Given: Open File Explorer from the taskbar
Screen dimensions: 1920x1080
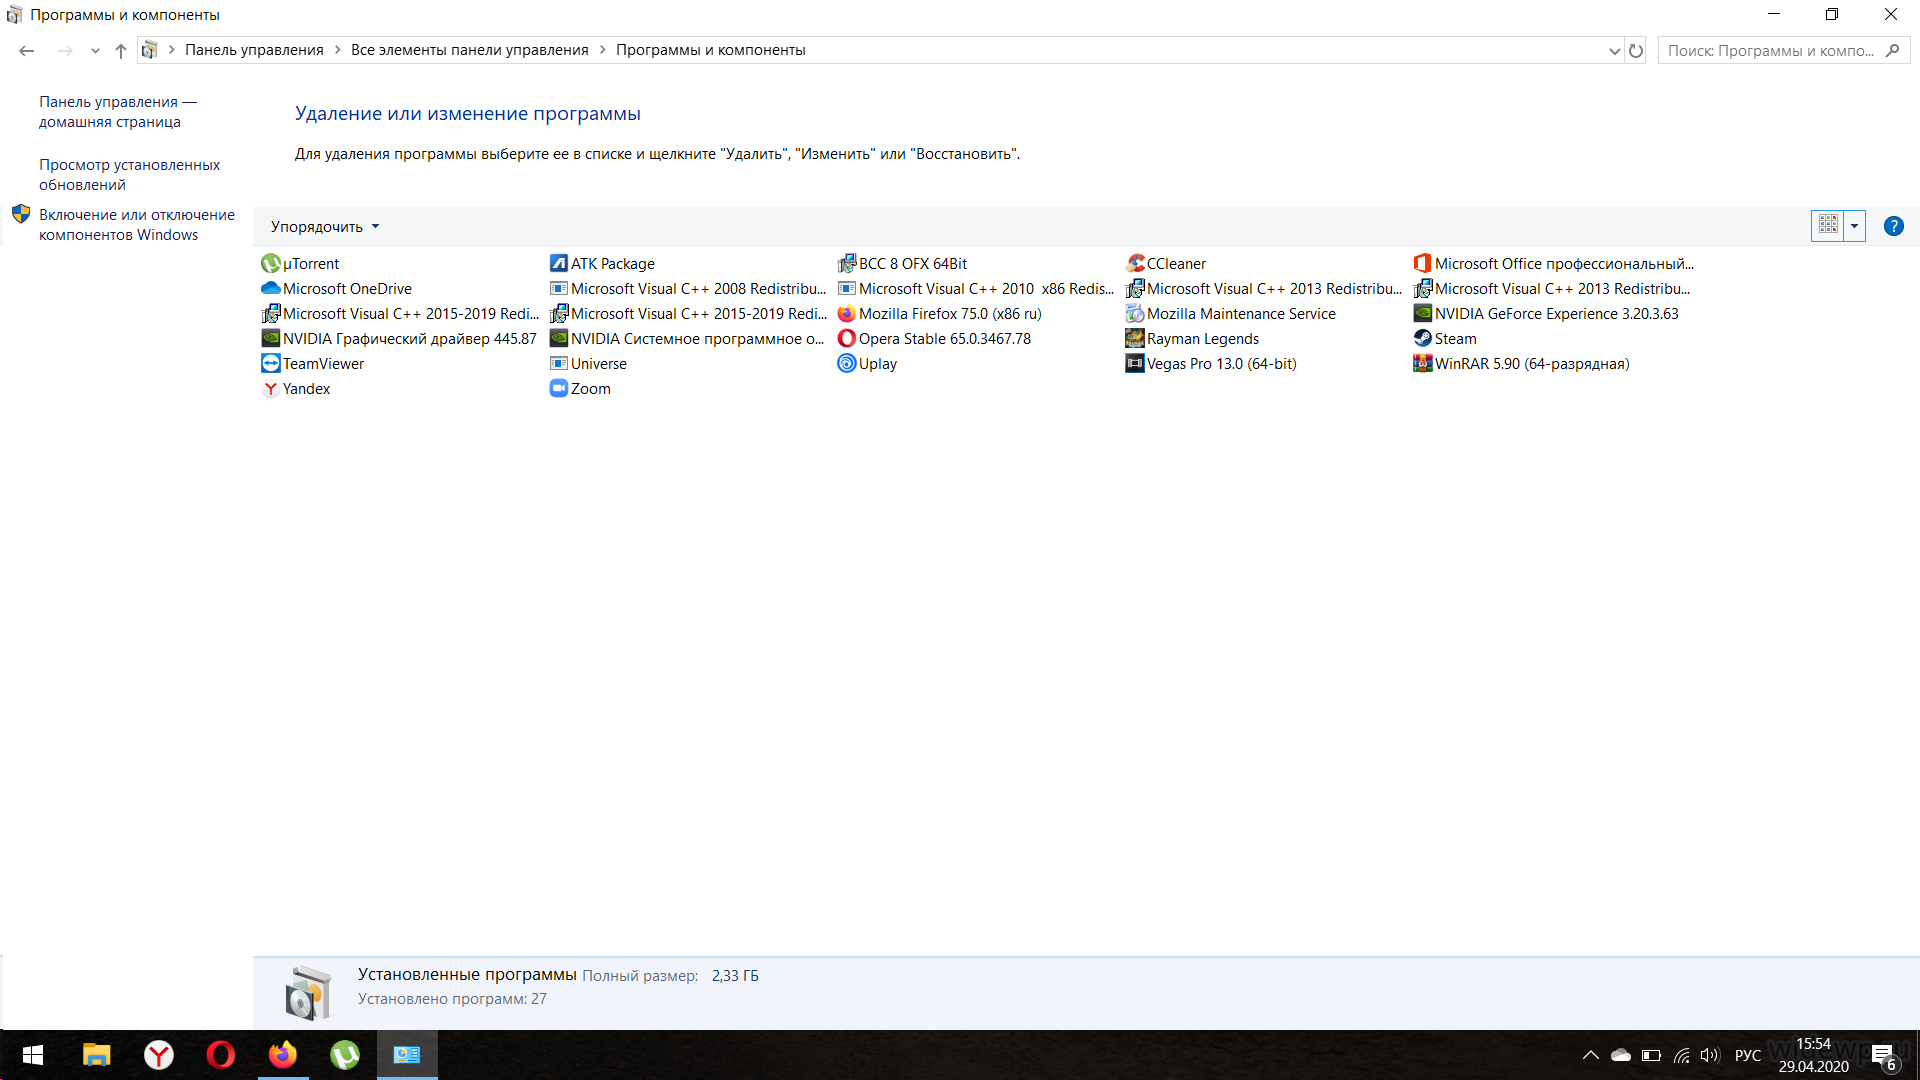Looking at the screenshot, I should click(97, 1055).
